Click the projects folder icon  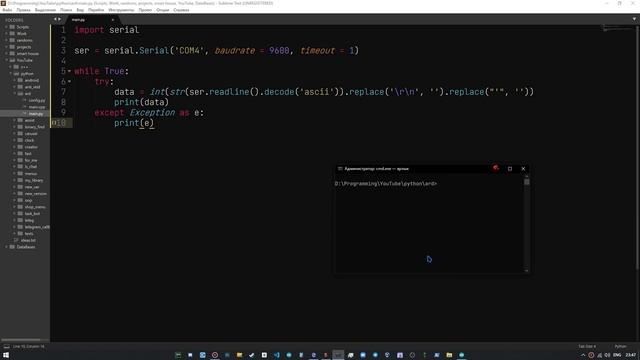12,47
